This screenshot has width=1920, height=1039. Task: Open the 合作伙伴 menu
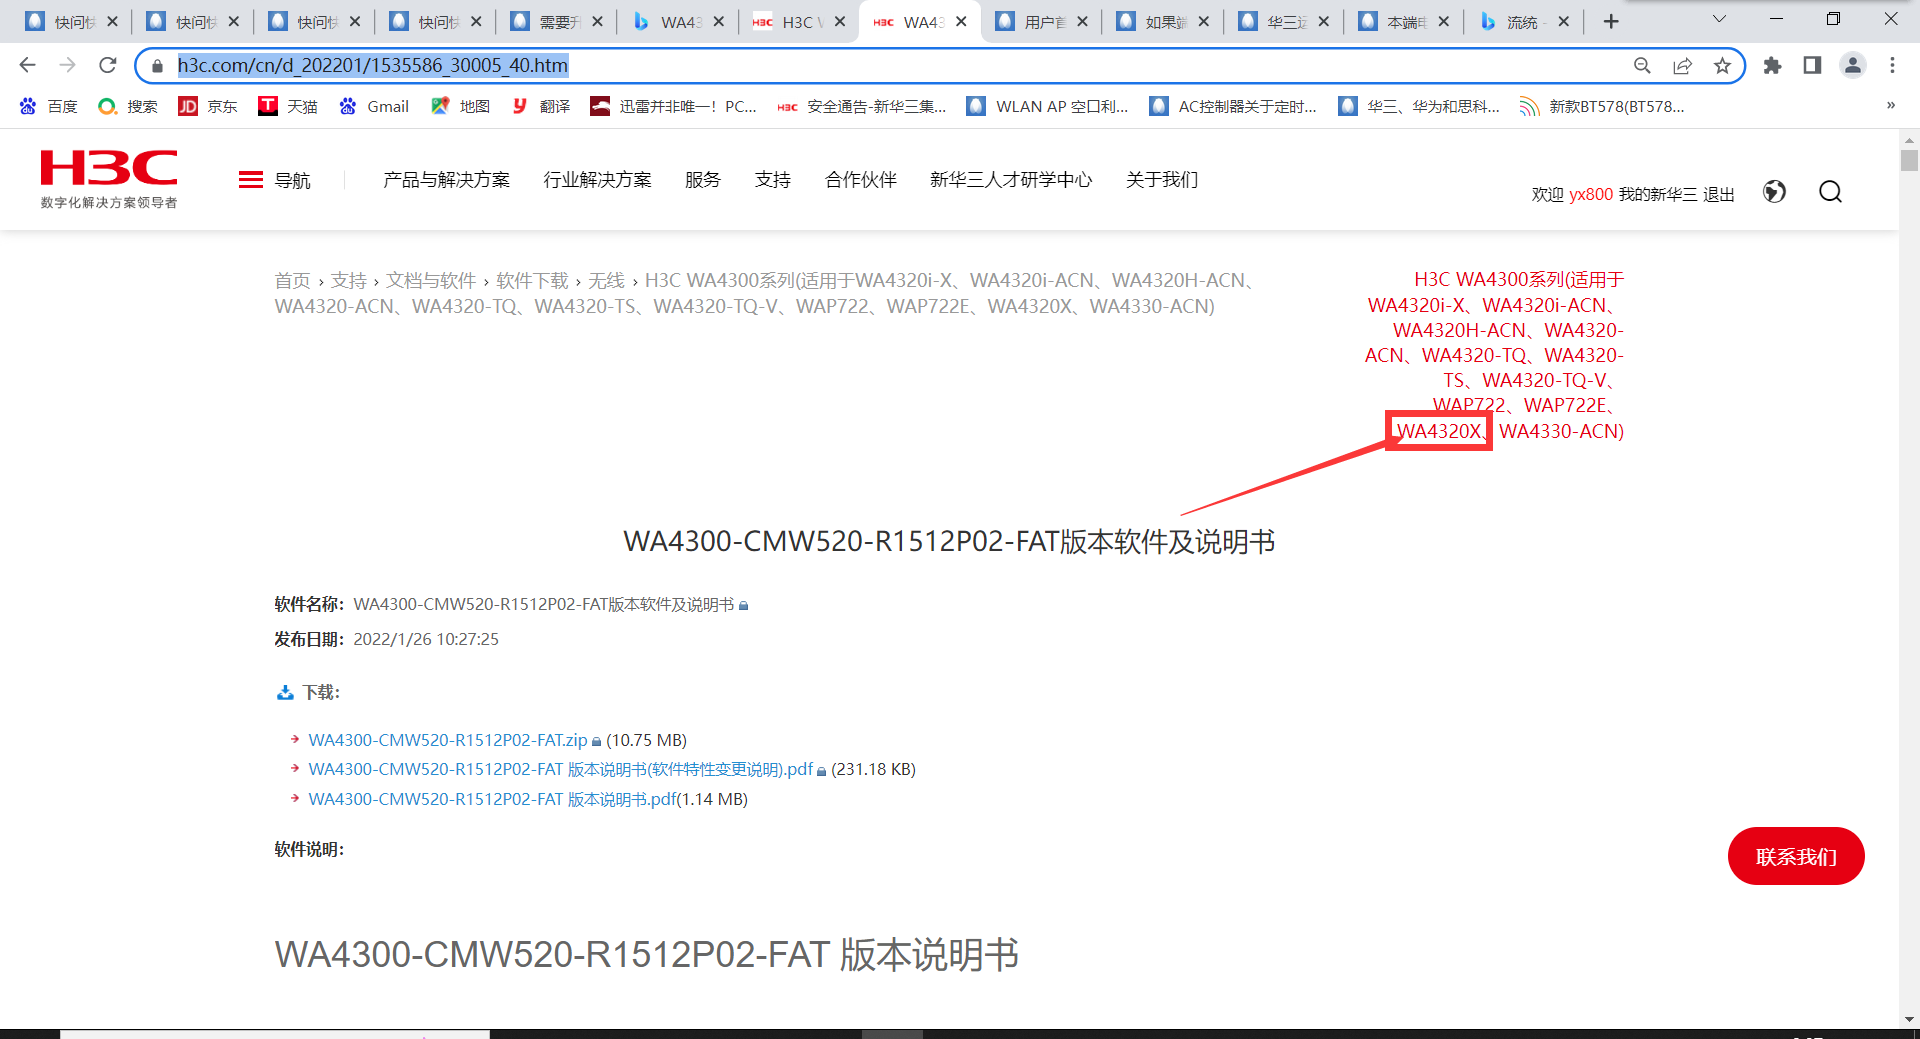(861, 180)
